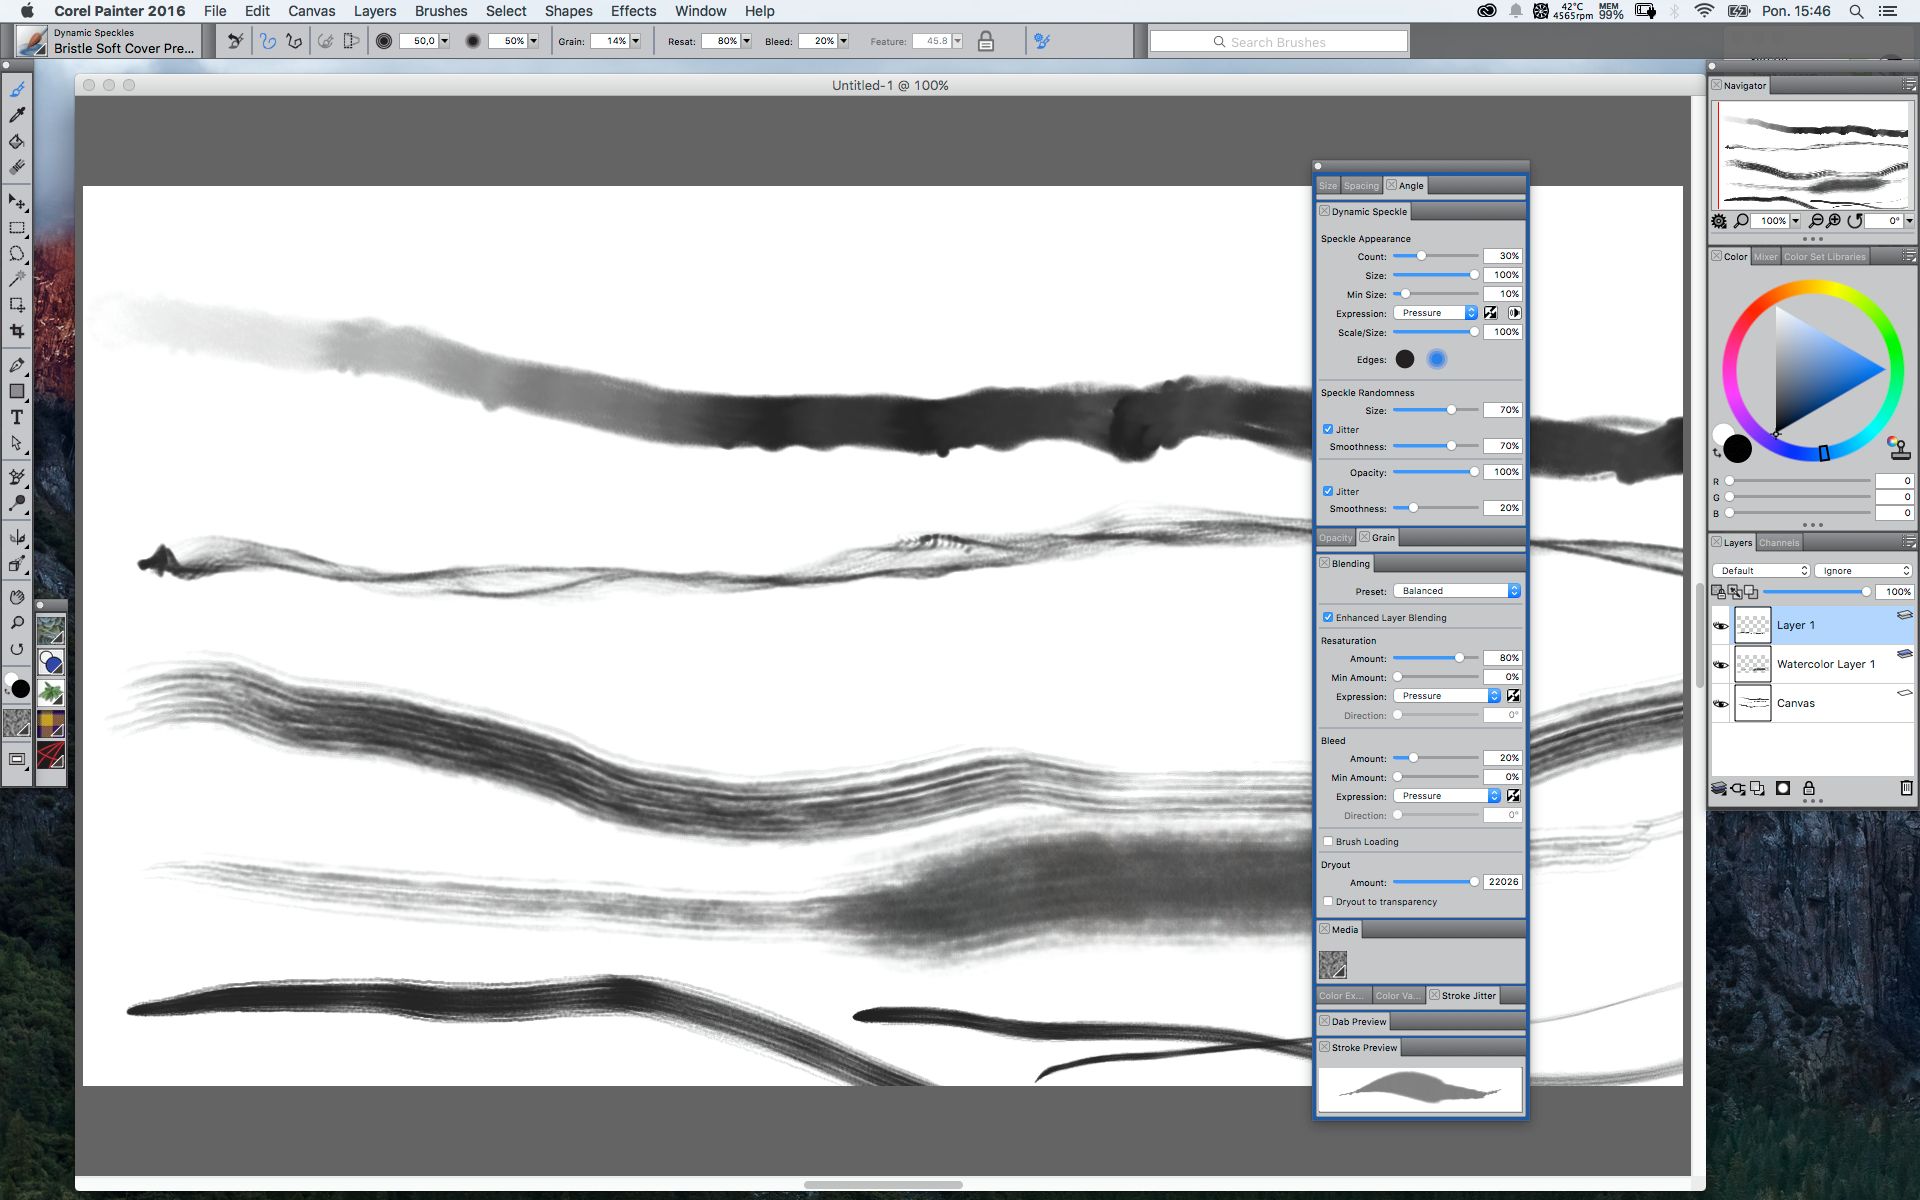Viewport: 1920px width, 1200px height.
Task: Select the Magic Wand tool
Action: pos(17,279)
